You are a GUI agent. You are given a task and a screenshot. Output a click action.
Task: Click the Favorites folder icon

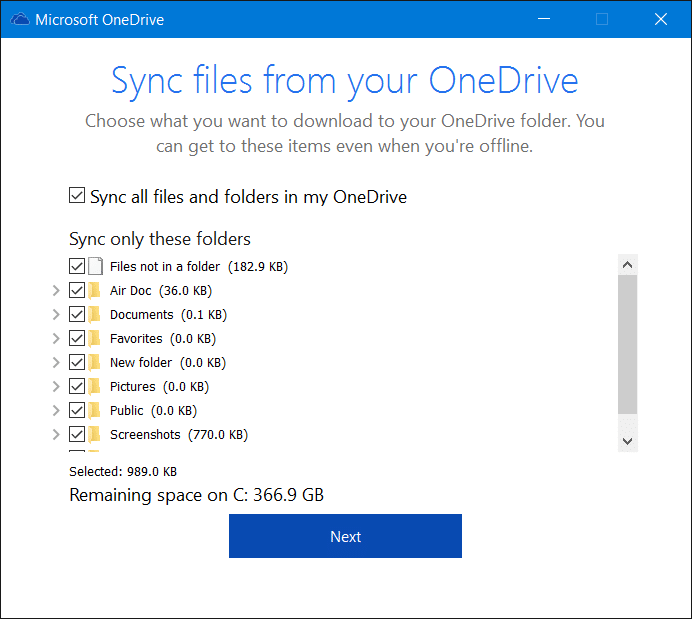94,338
